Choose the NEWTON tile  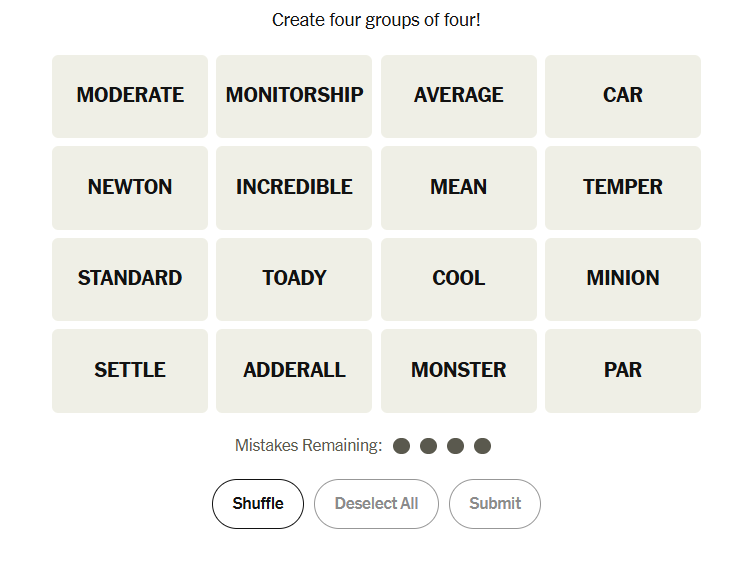130,187
